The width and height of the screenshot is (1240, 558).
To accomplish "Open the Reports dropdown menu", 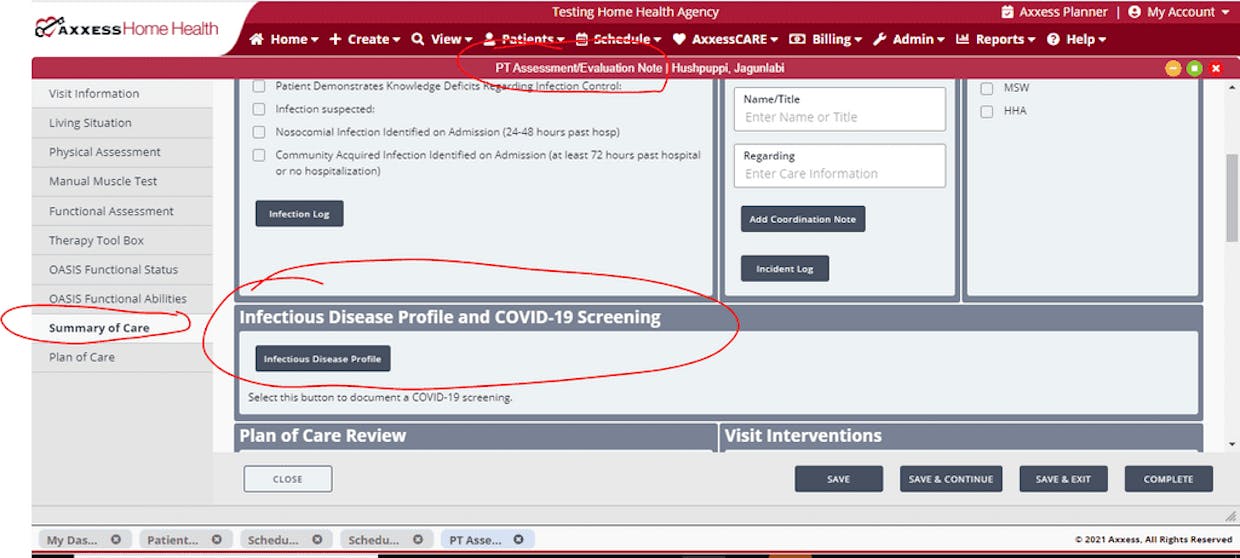I will point(996,39).
